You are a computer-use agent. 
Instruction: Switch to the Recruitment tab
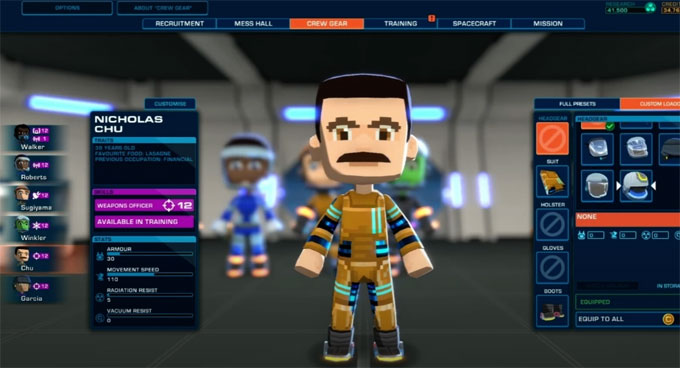(180, 23)
